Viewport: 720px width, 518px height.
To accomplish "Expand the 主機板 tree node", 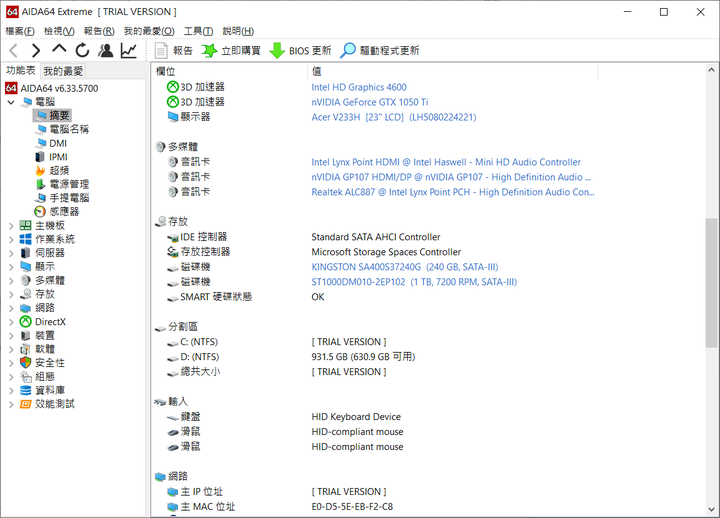I will pyautogui.click(x=11, y=226).
